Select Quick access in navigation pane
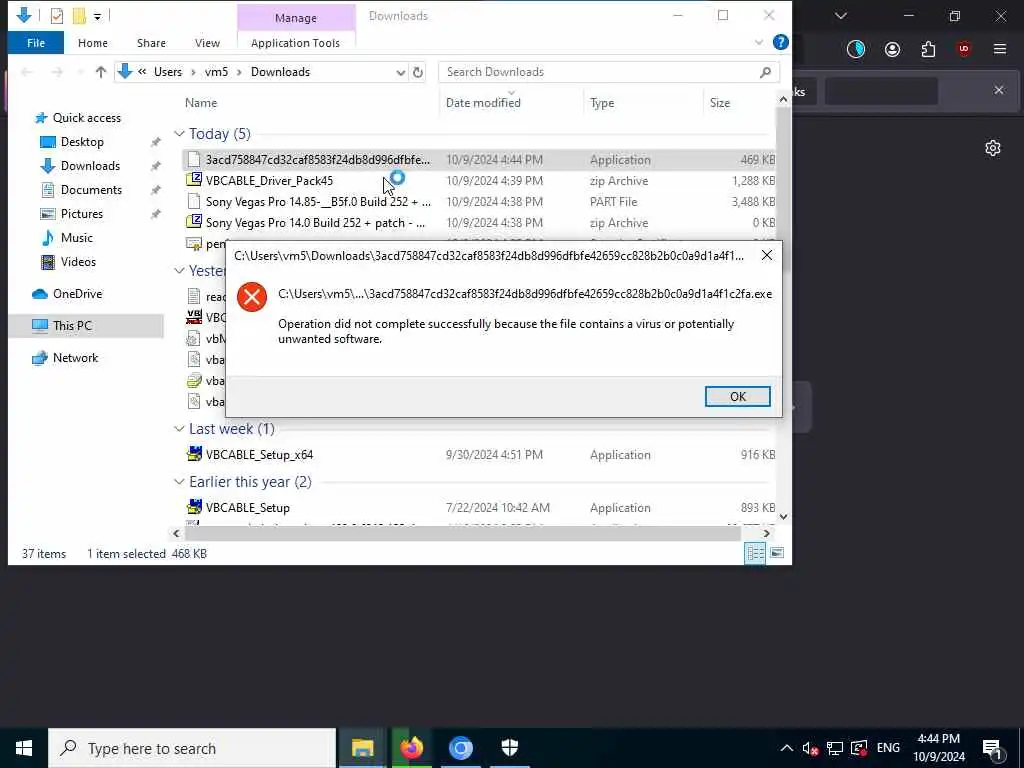 point(86,118)
